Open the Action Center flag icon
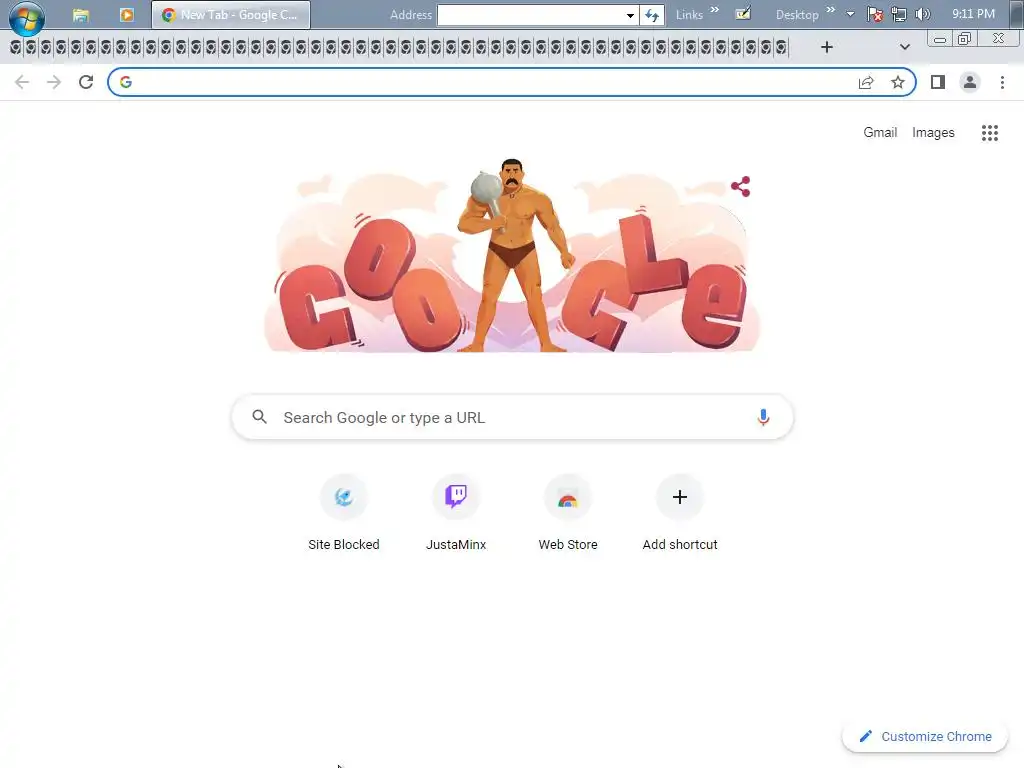1024x768 pixels. [875, 14]
